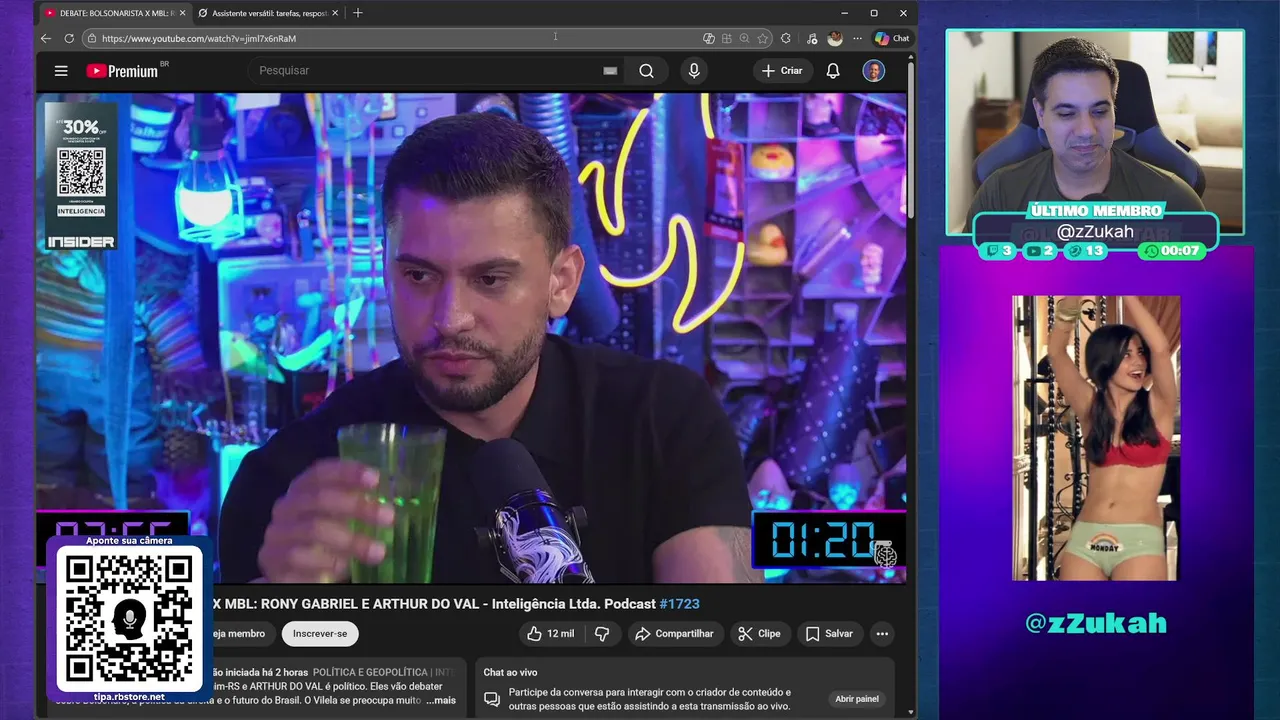Create a clip with Clipe button
The height and width of the screenshot is (720, 1280).
pos(759,634)
